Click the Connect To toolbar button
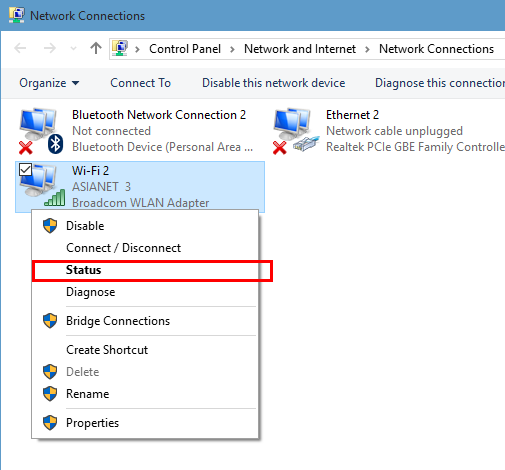505x470 pixels. (140, 83)
